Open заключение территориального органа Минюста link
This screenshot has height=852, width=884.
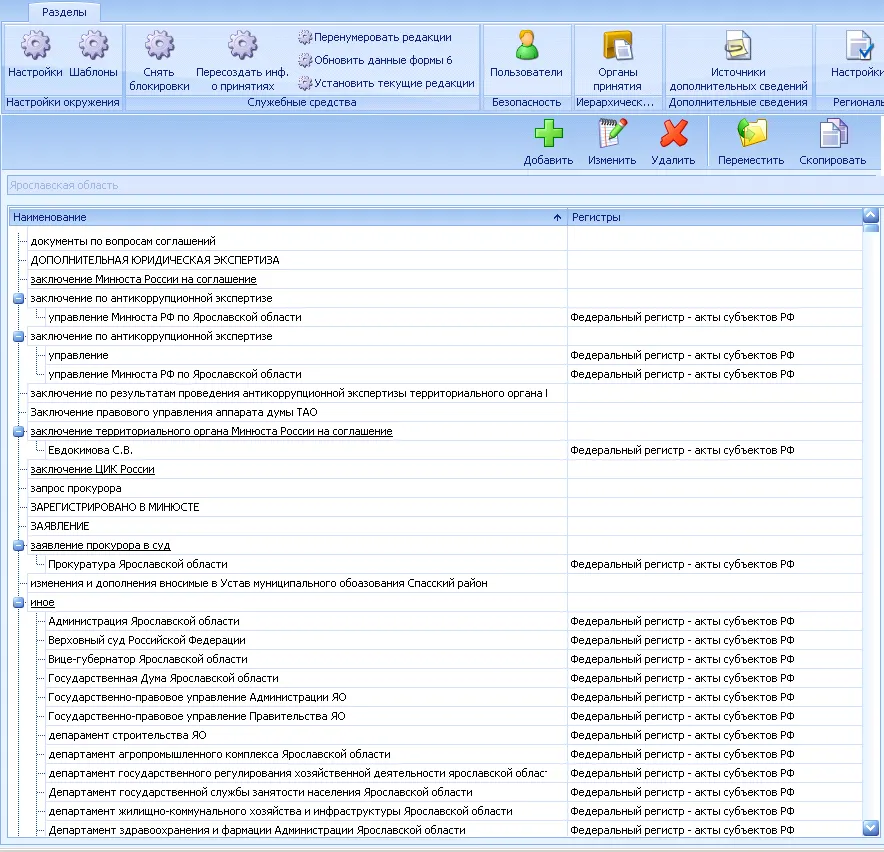pyautogui.click(x=211, y=431)
